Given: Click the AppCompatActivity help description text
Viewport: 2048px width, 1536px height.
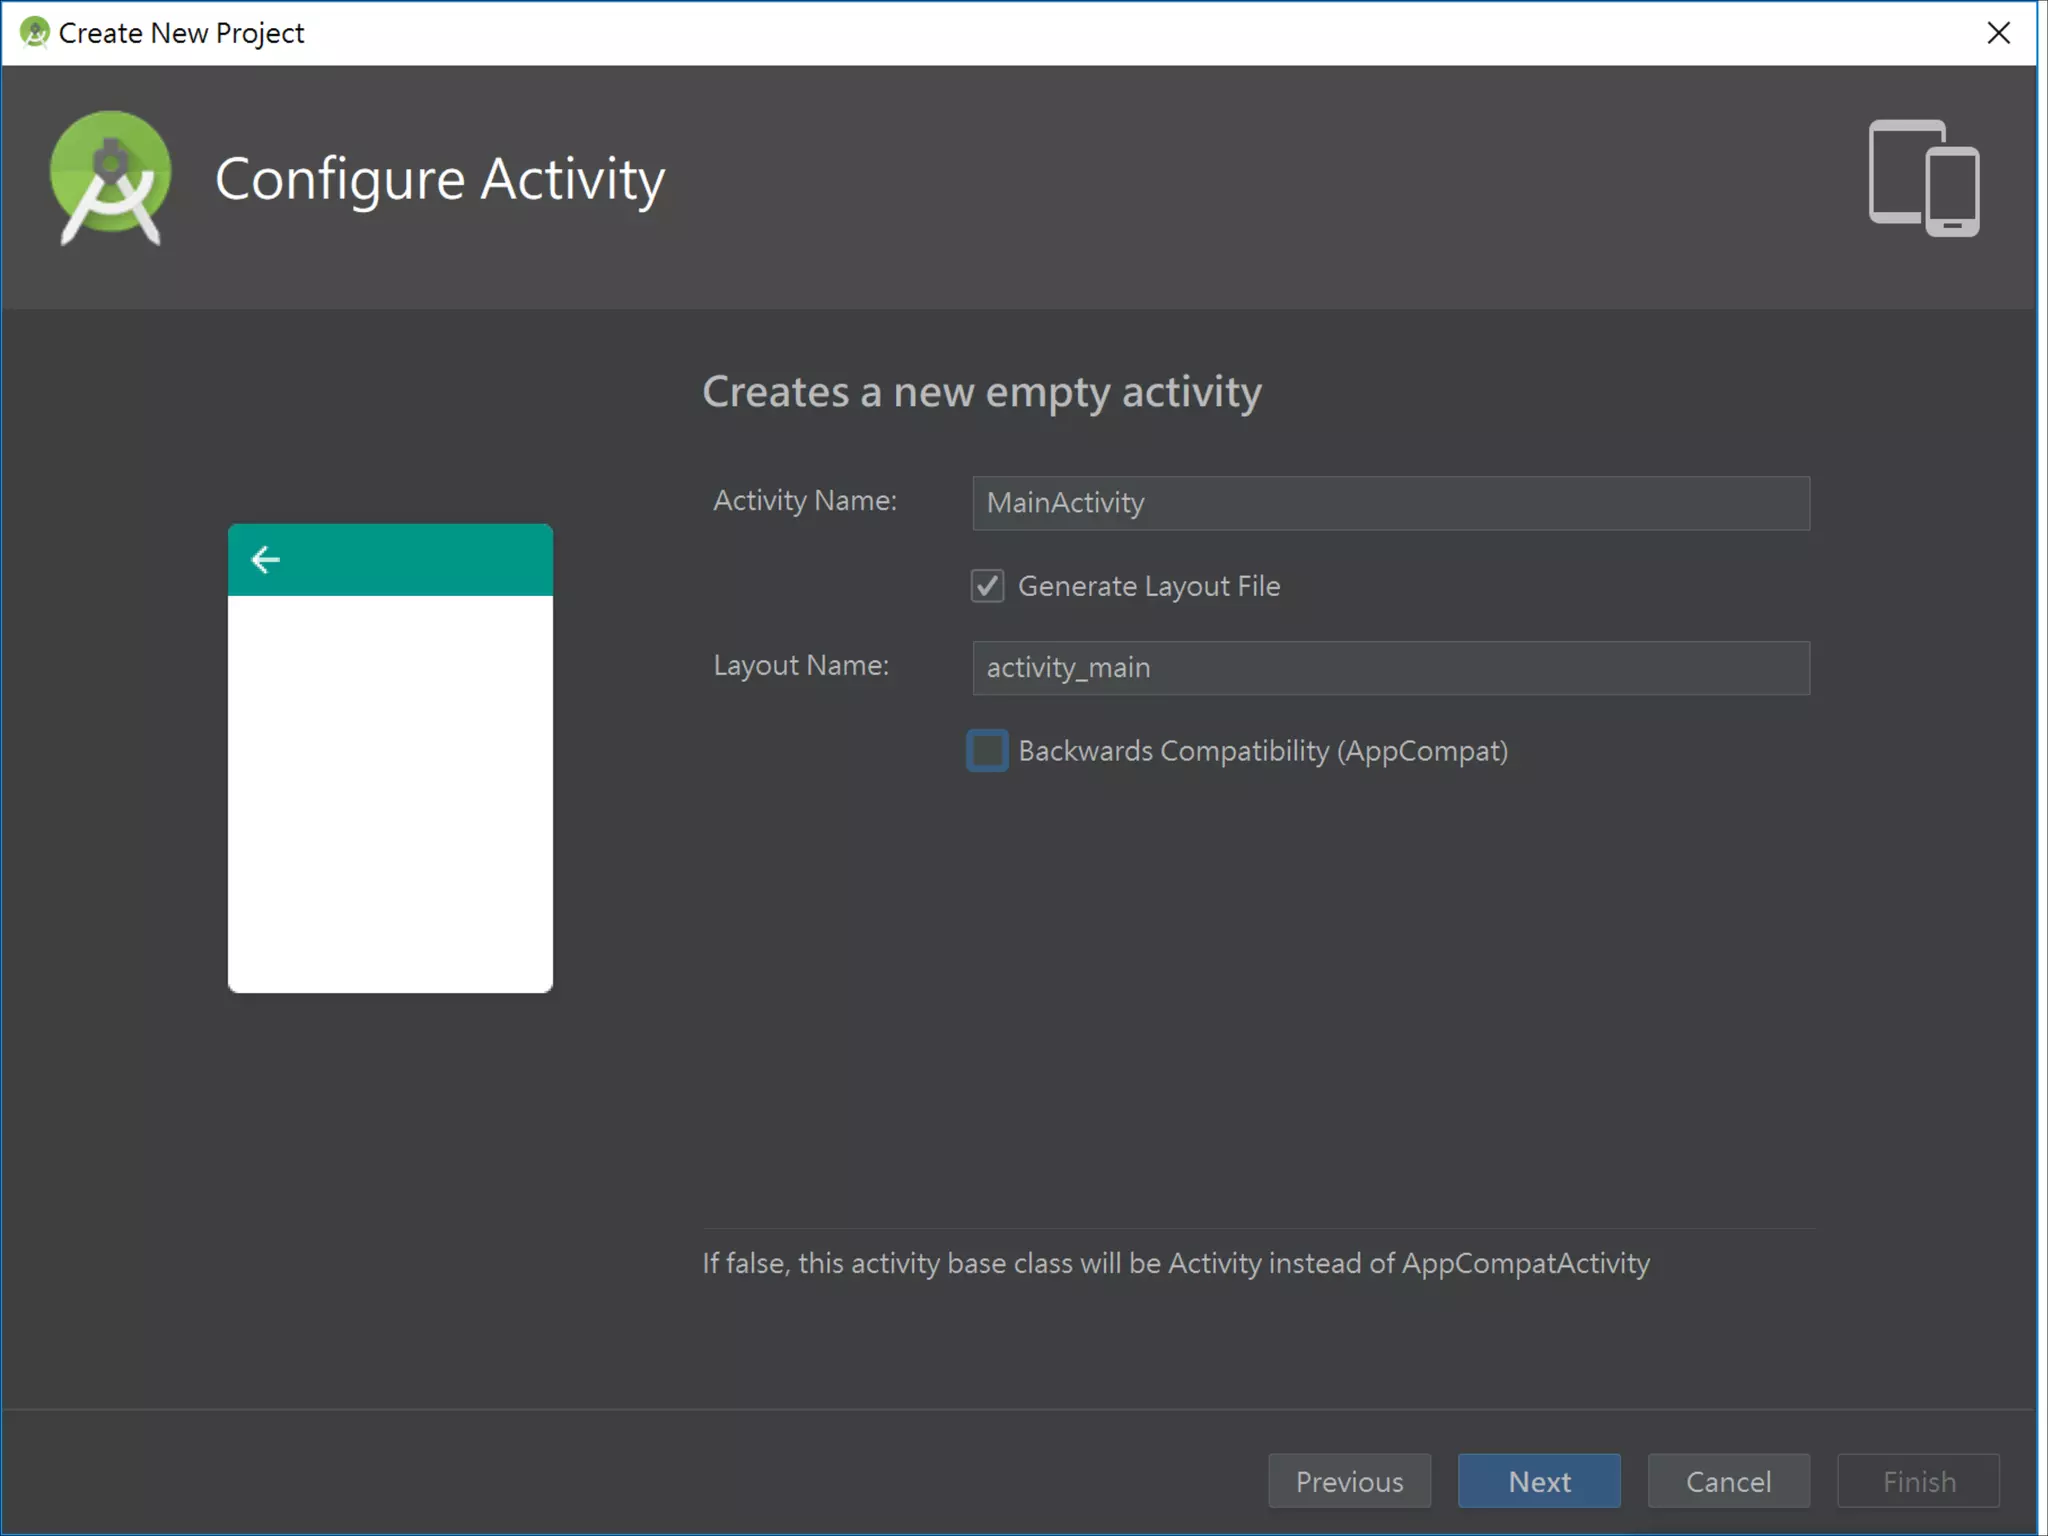Looking at the screenshot, I should (1175, 1264).
